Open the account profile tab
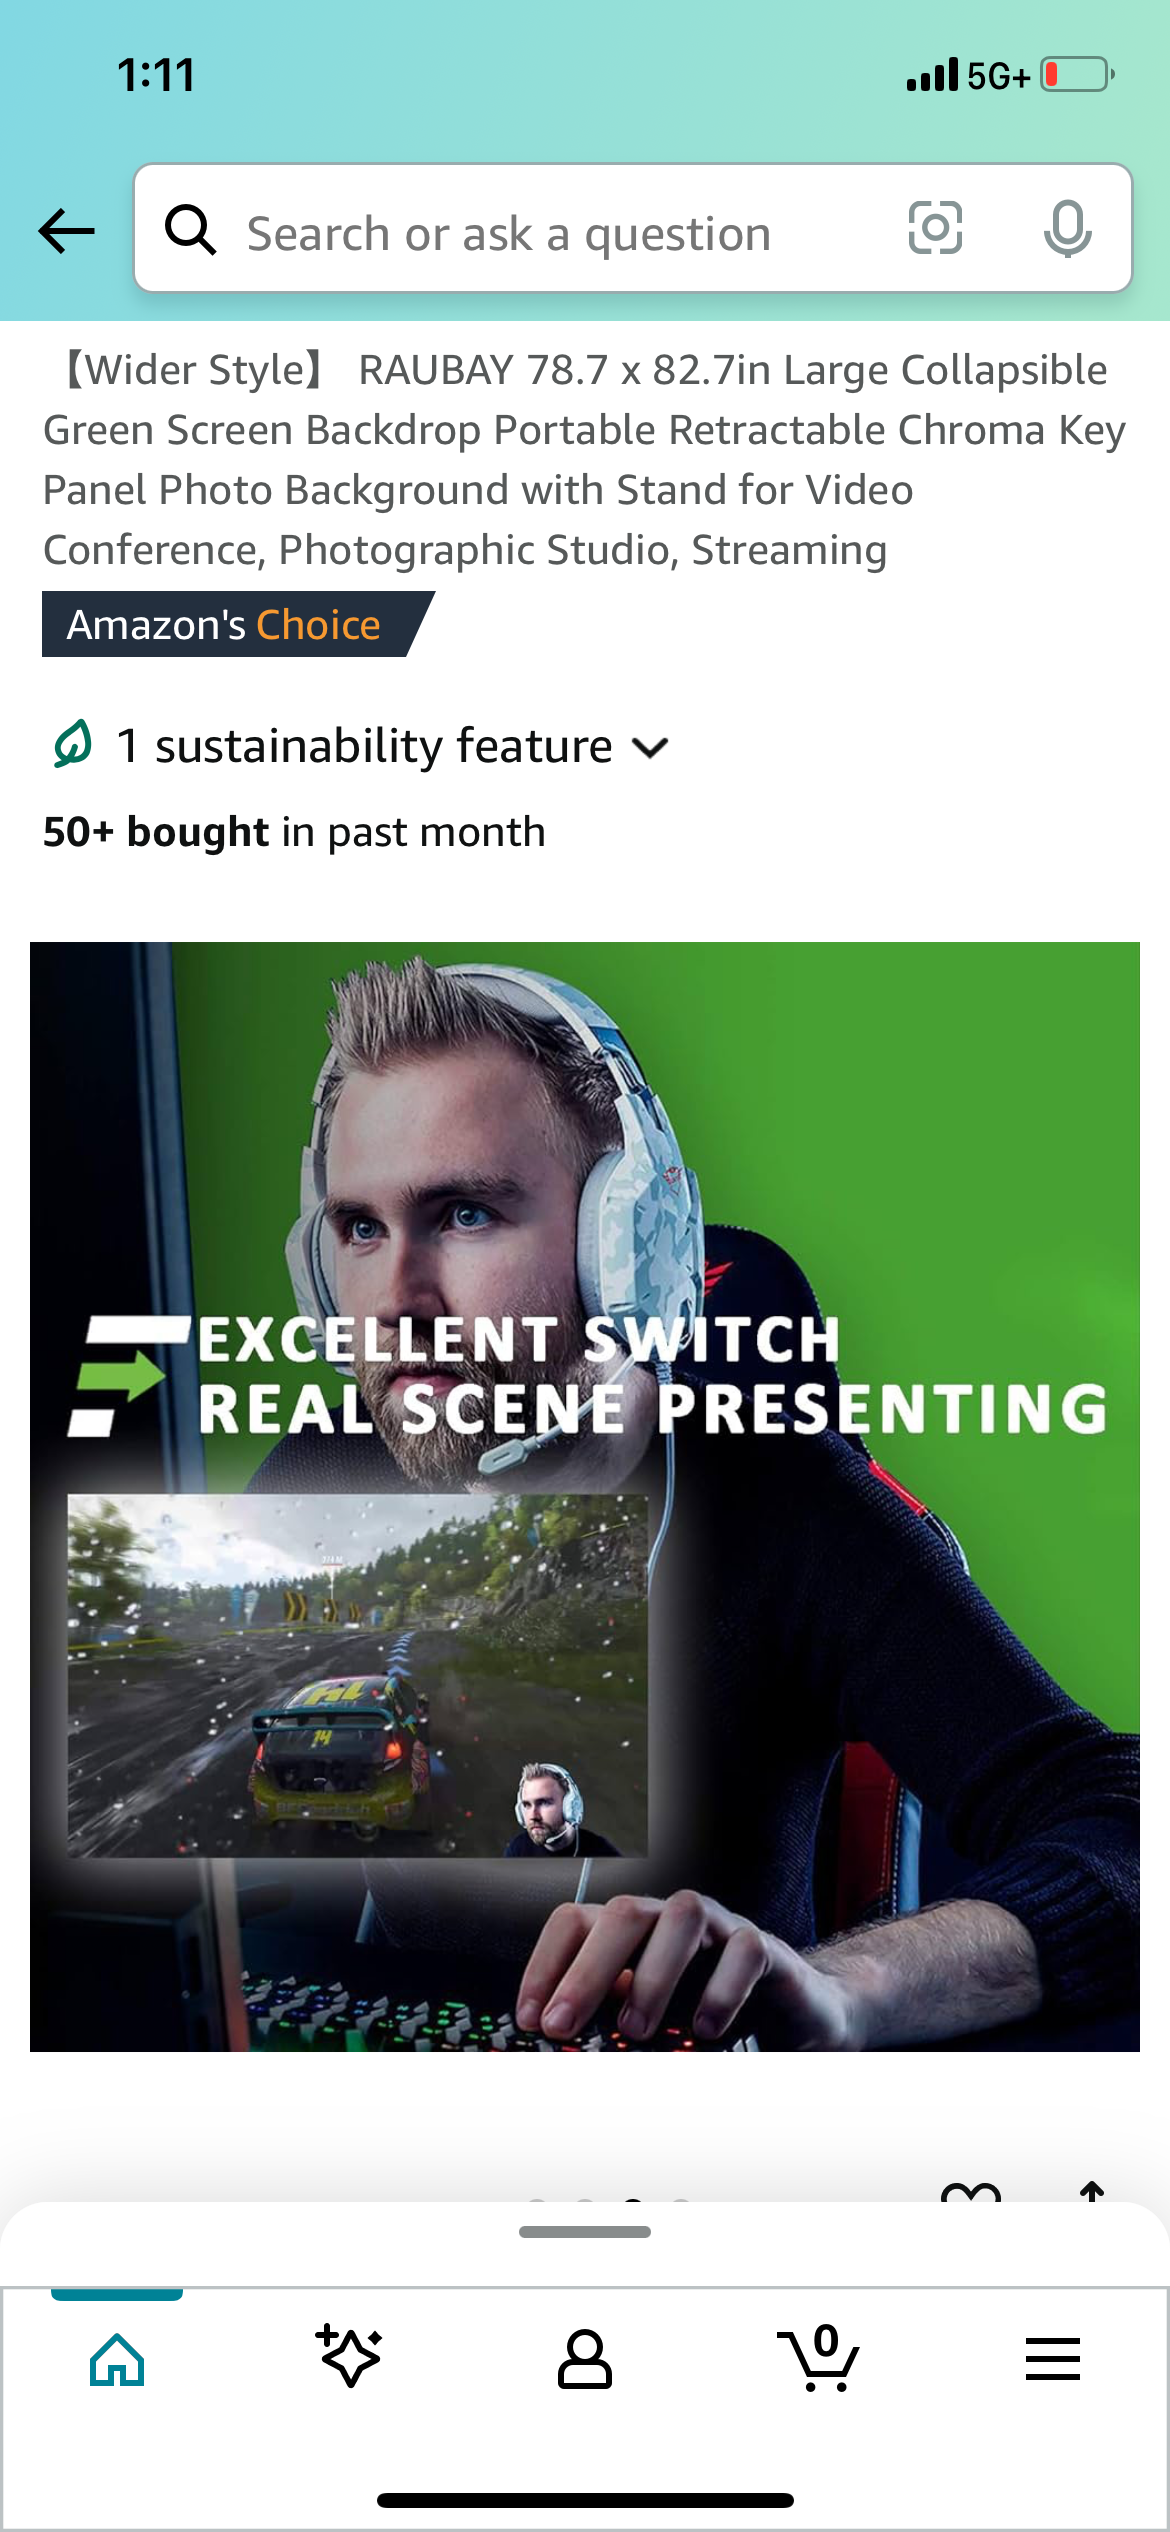This screenshot has width=1170, height=2532. pyautogui.click(x=585, y=2360)
